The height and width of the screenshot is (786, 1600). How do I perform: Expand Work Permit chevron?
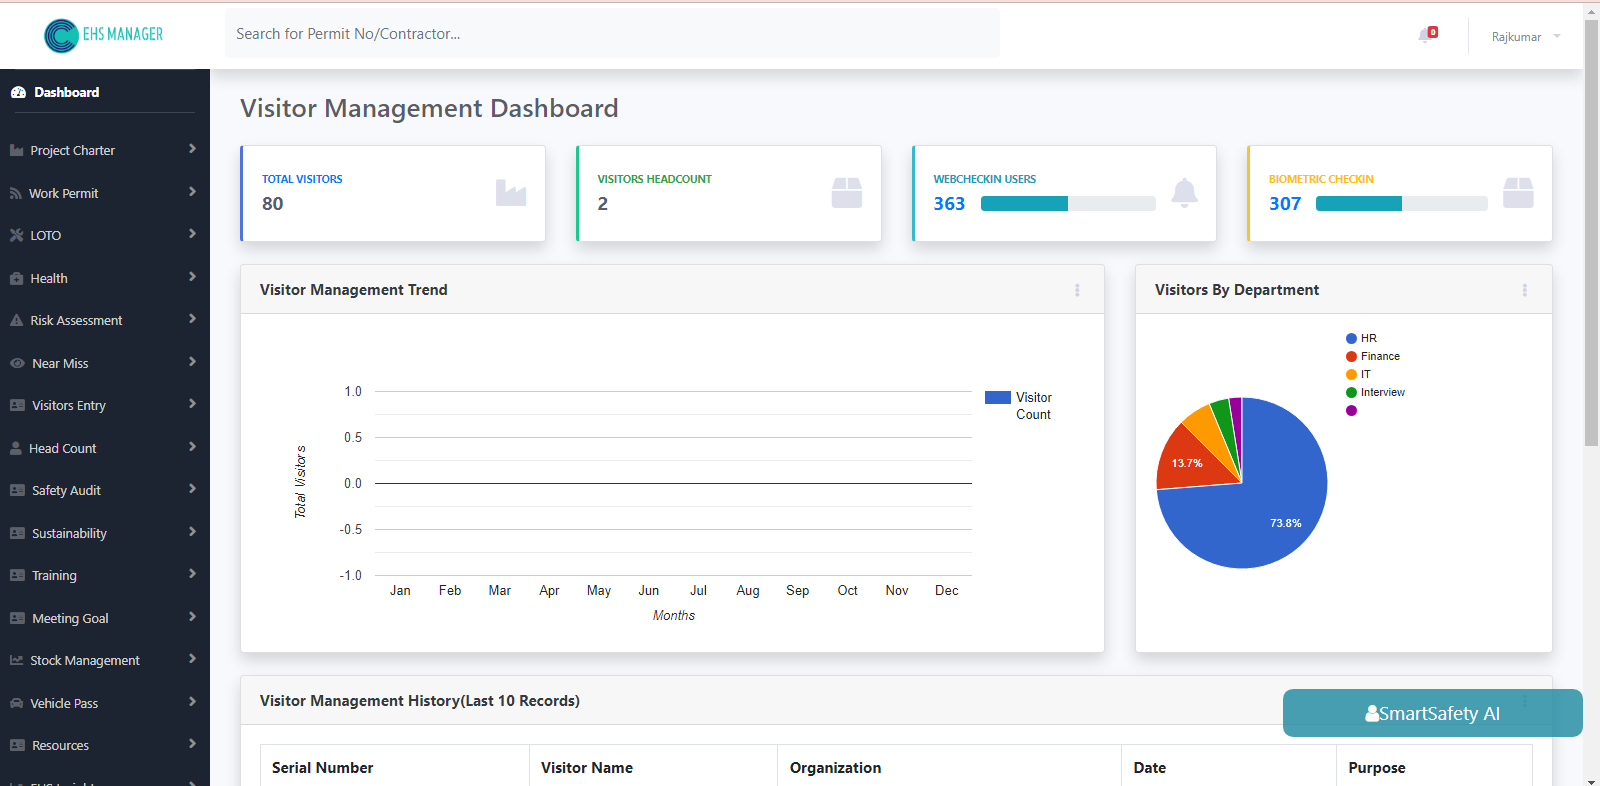[192, 192]
